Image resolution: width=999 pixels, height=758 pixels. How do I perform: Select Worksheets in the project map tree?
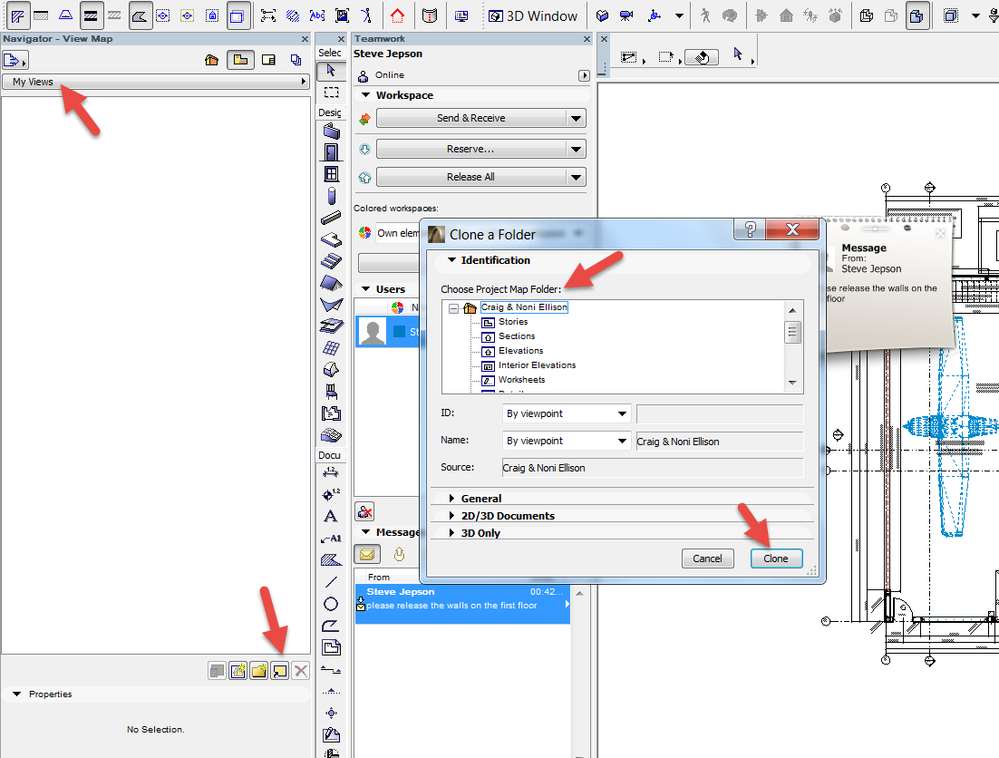tap(522, 380)
